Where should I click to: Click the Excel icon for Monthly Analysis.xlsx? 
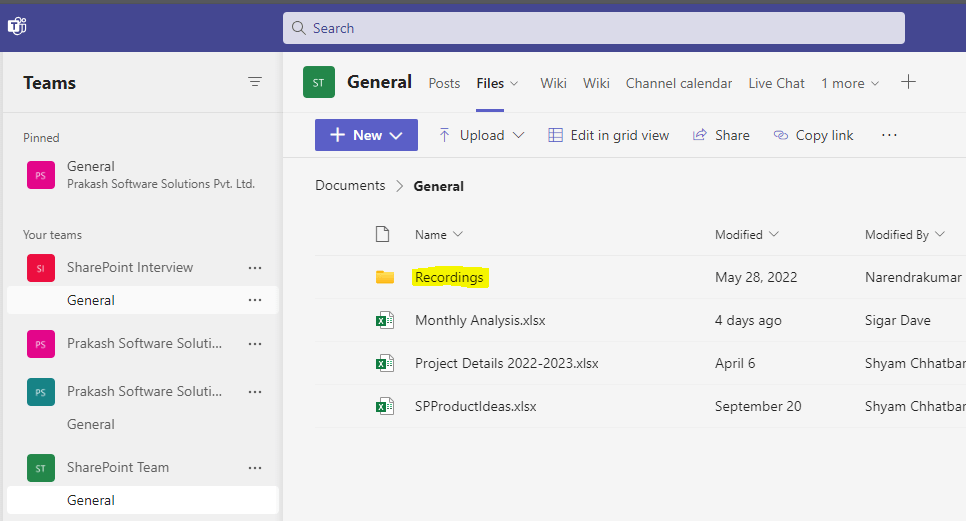coord(384,320)
